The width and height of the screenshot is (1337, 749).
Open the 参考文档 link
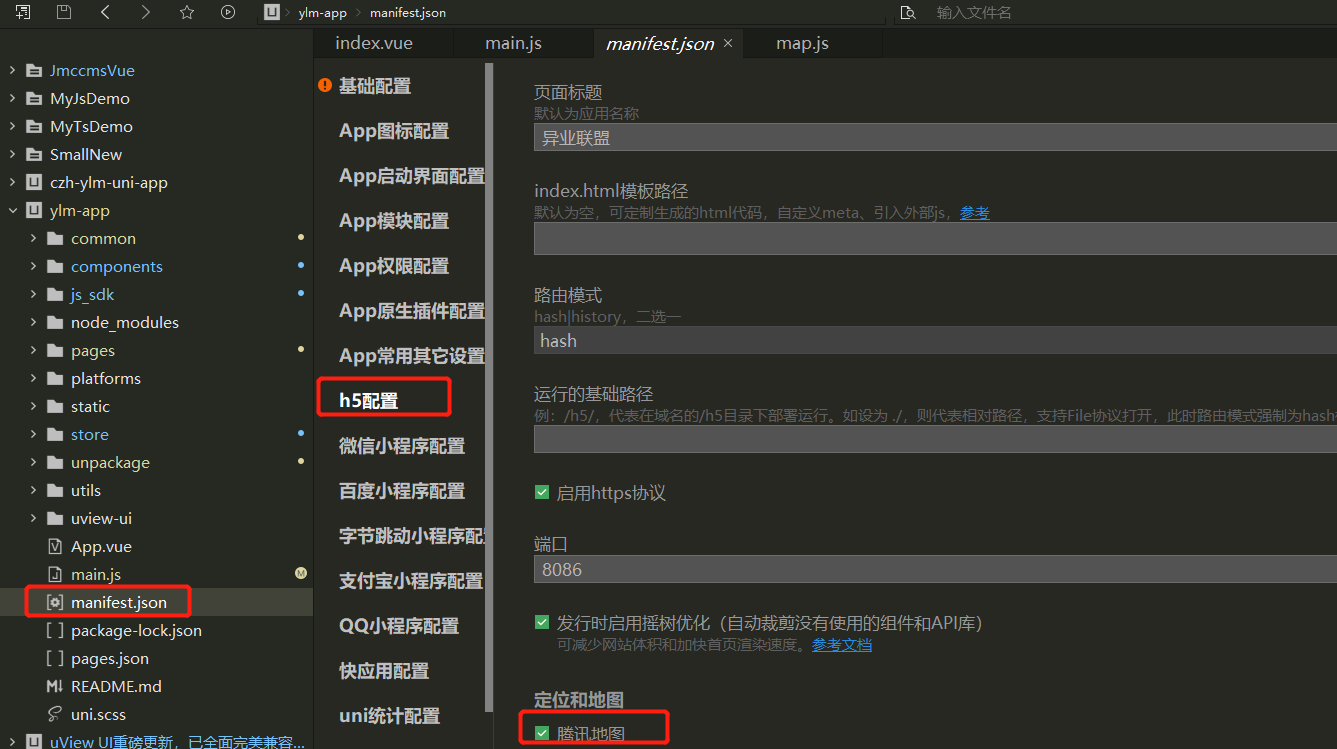tap(842, 645)
